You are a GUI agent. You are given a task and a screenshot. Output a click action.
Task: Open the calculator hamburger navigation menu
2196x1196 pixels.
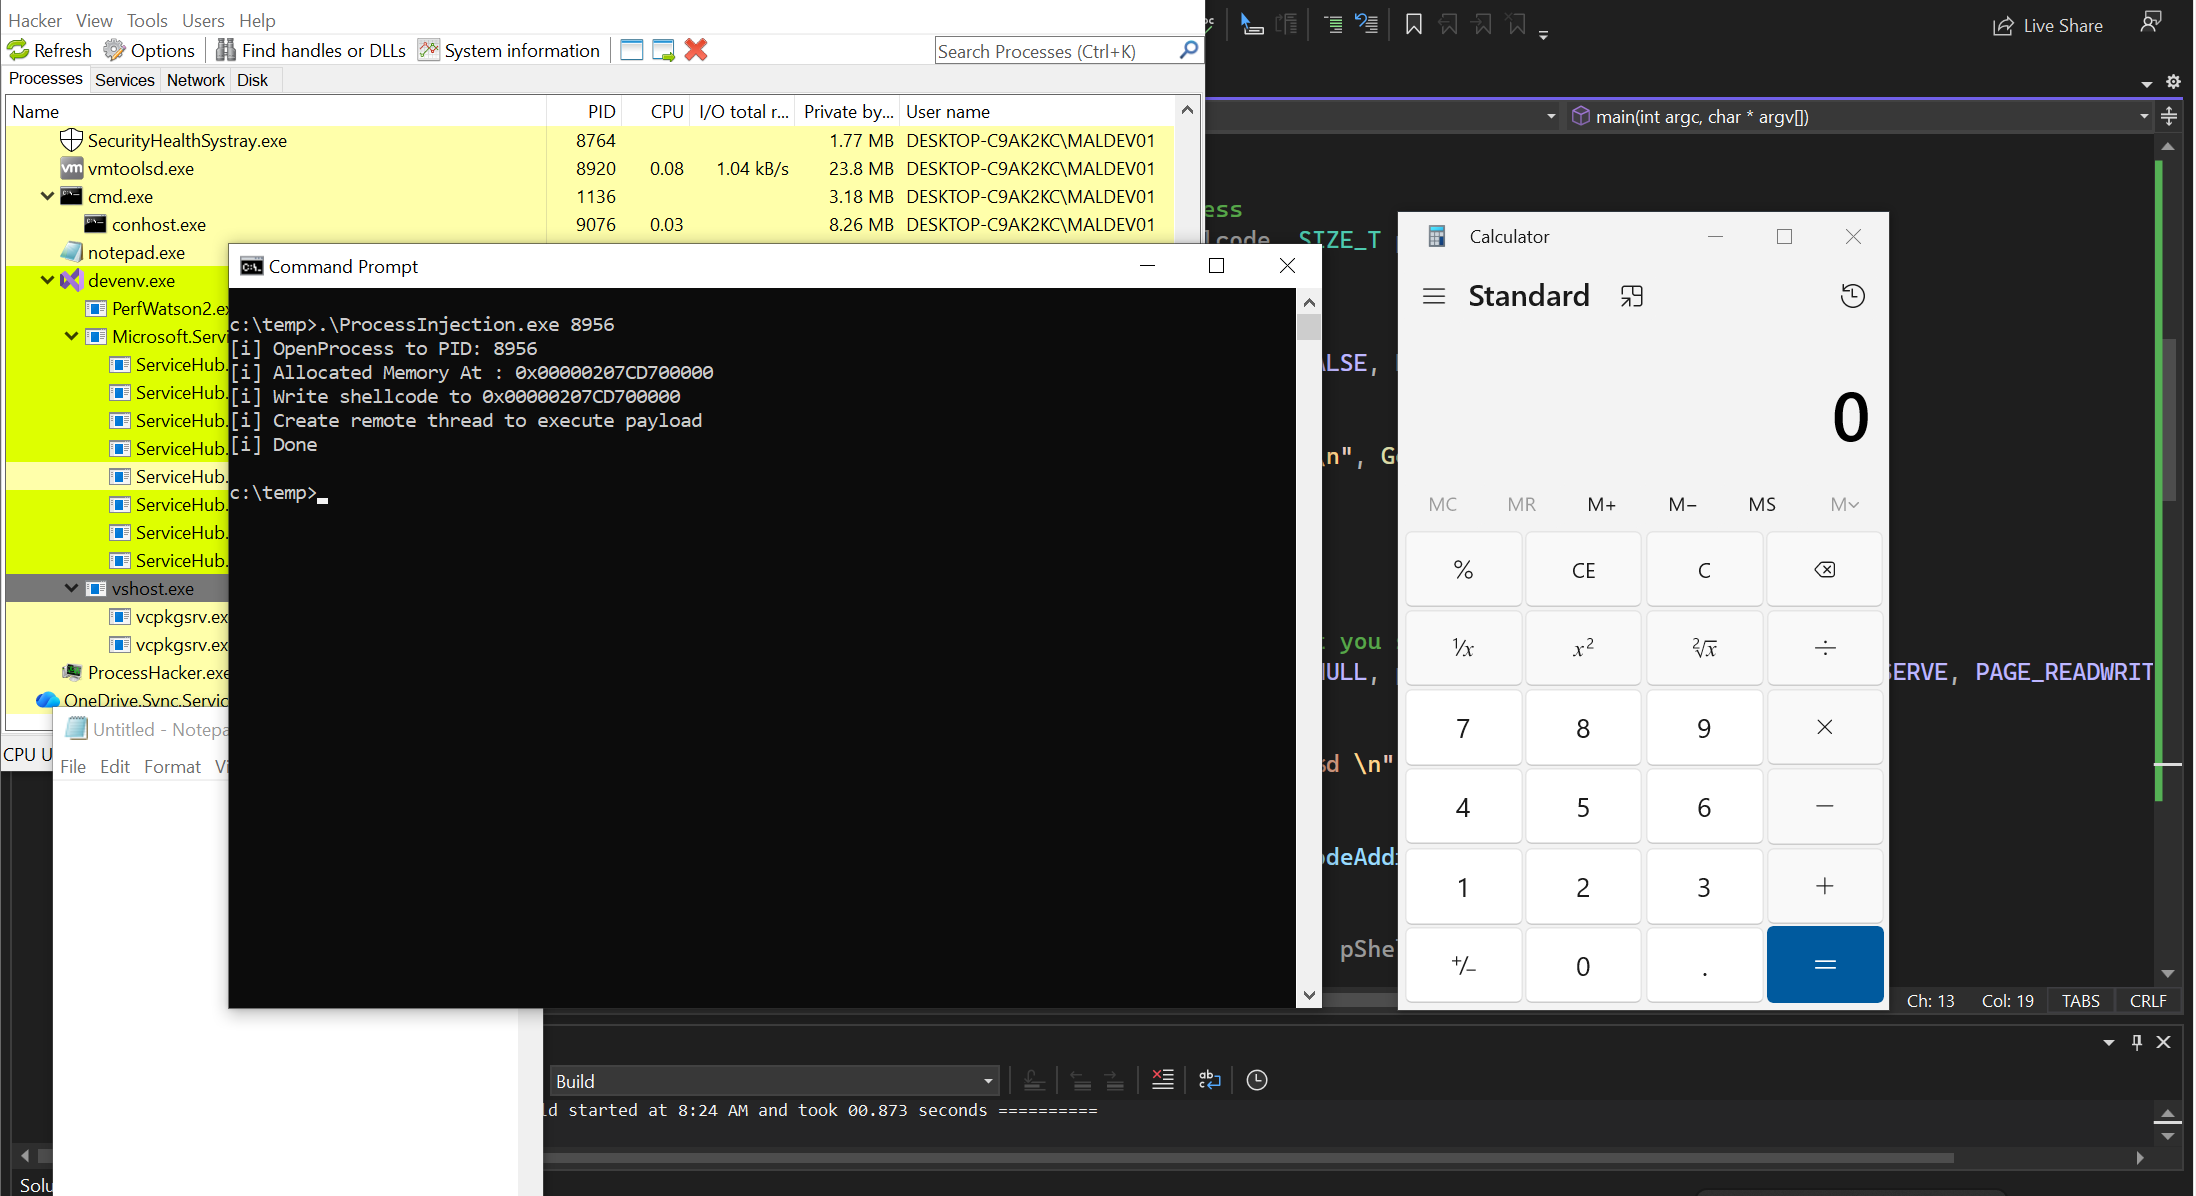tap(1433, 296)
